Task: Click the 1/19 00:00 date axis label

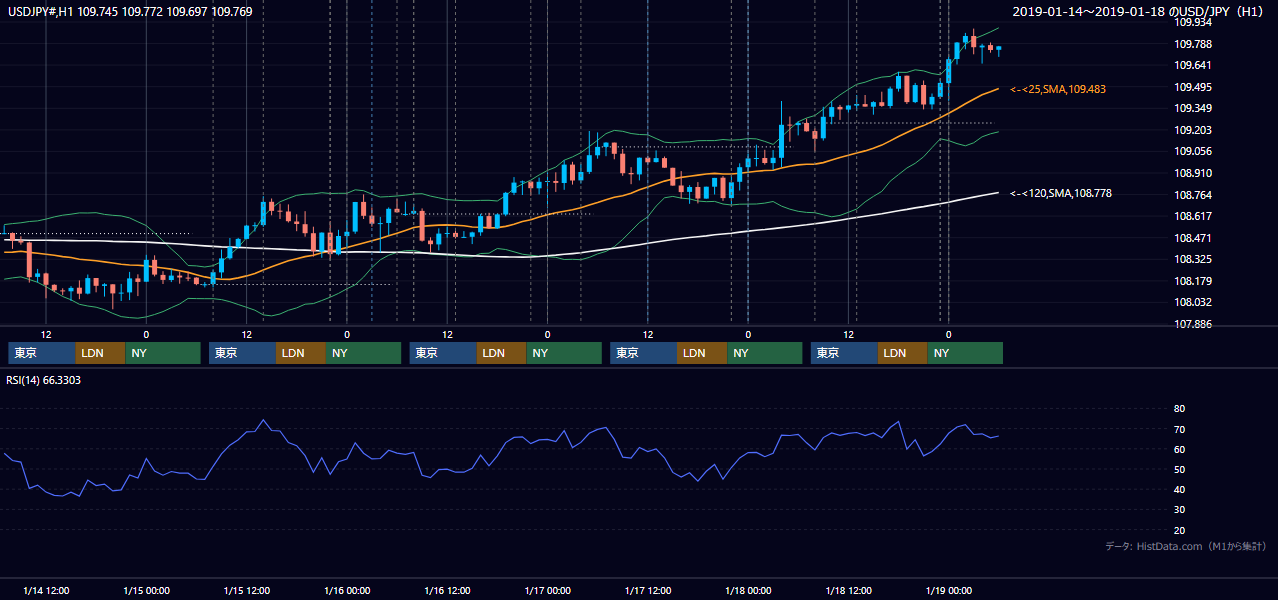Action: (949, 590)
